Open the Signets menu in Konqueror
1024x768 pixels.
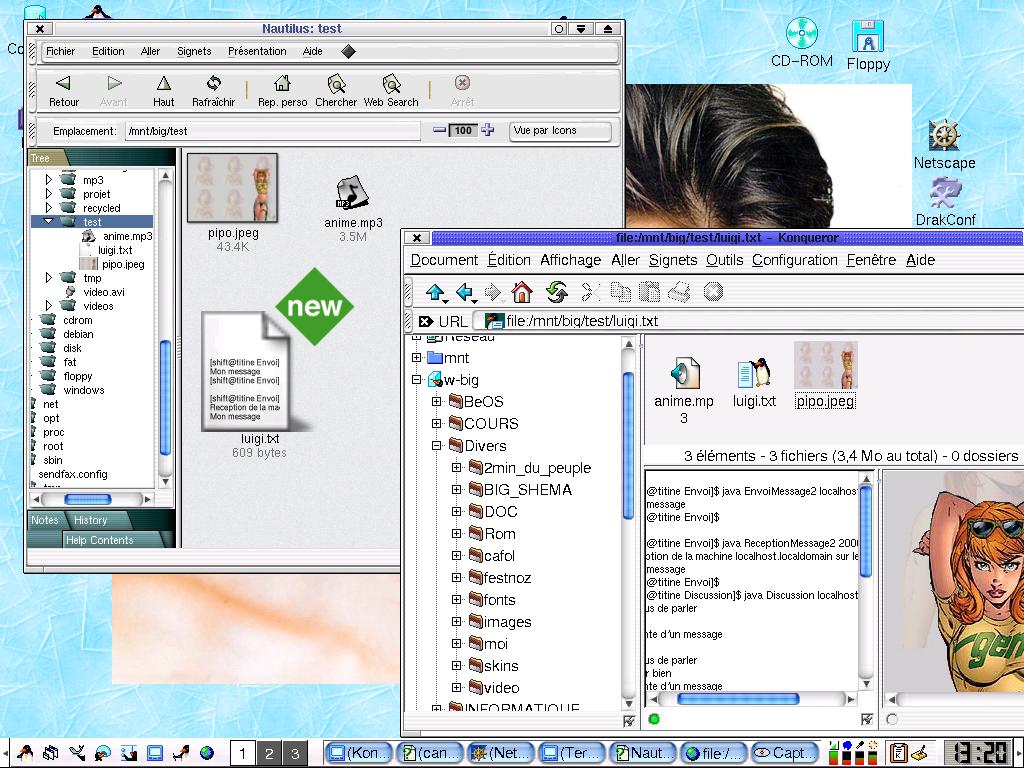coord(672,260)
